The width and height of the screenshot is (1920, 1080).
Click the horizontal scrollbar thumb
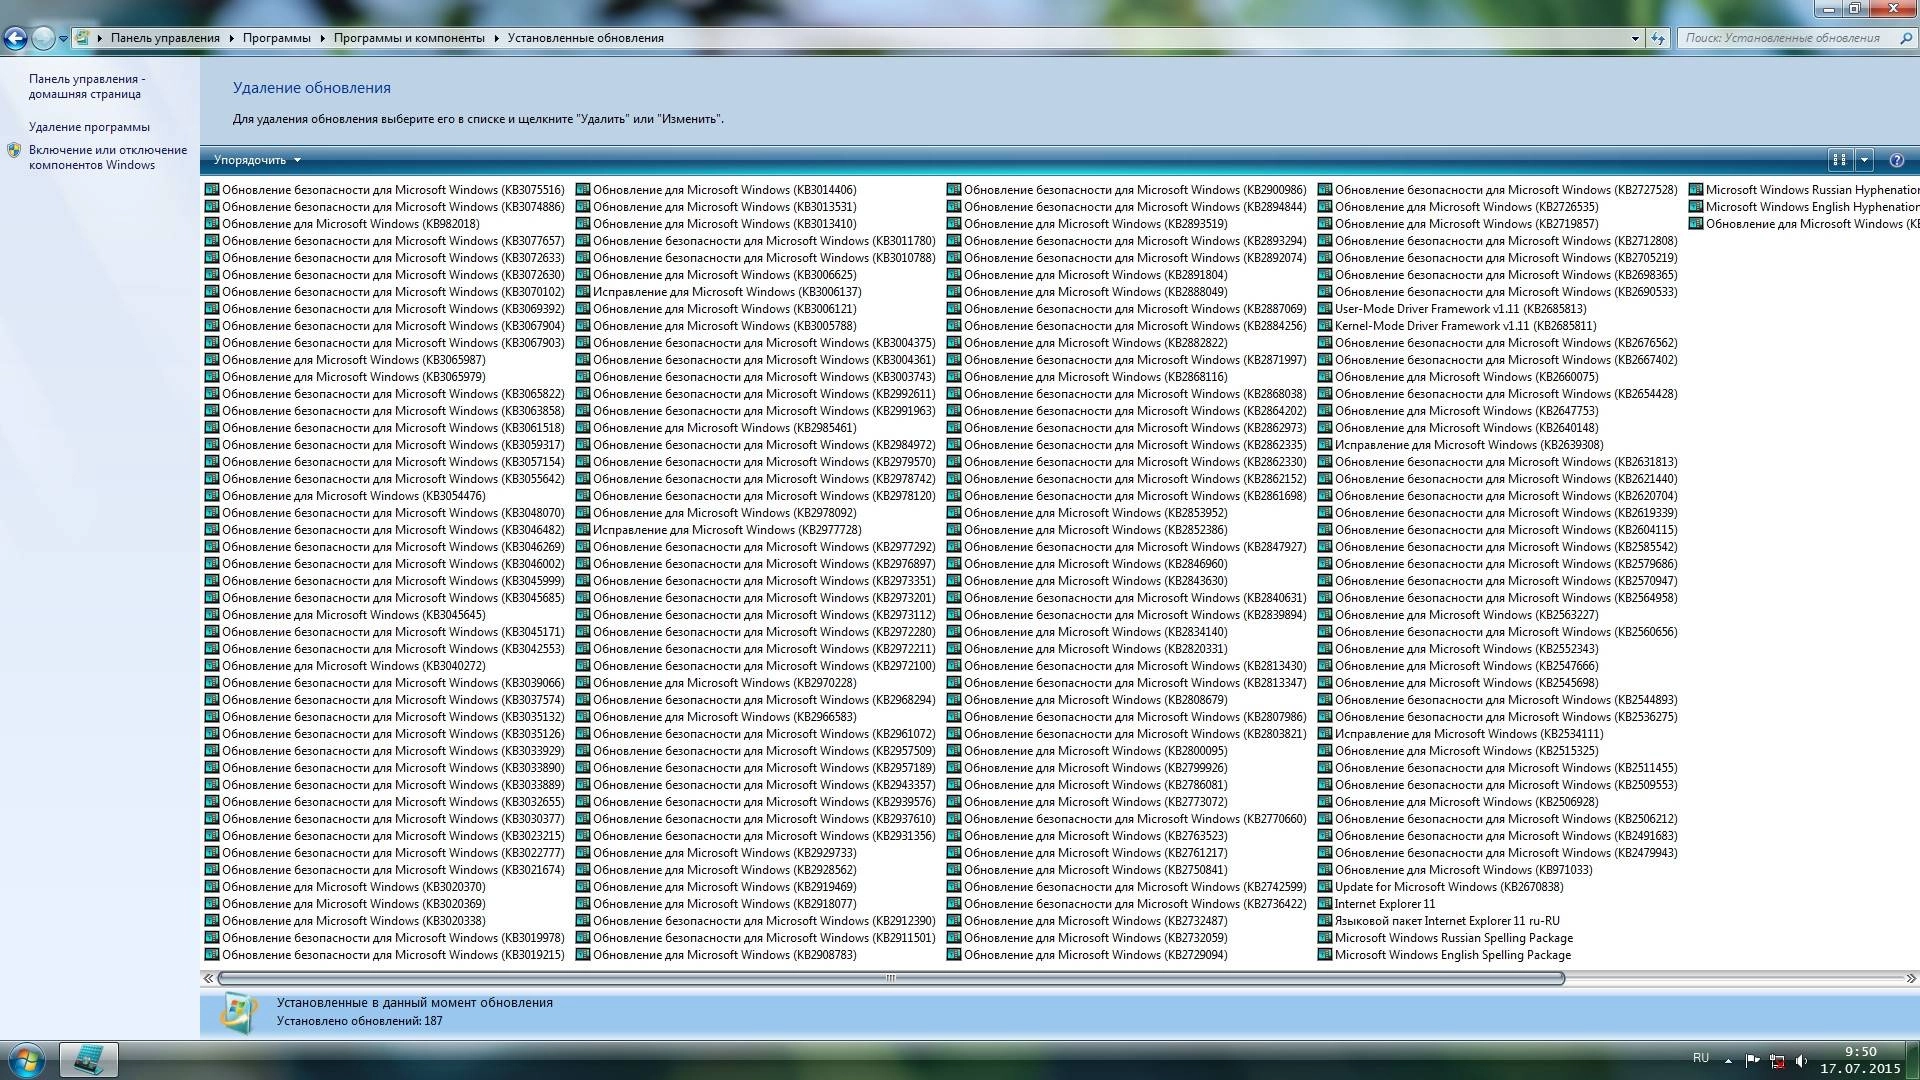pyautogui.click(x=890, y=978)
